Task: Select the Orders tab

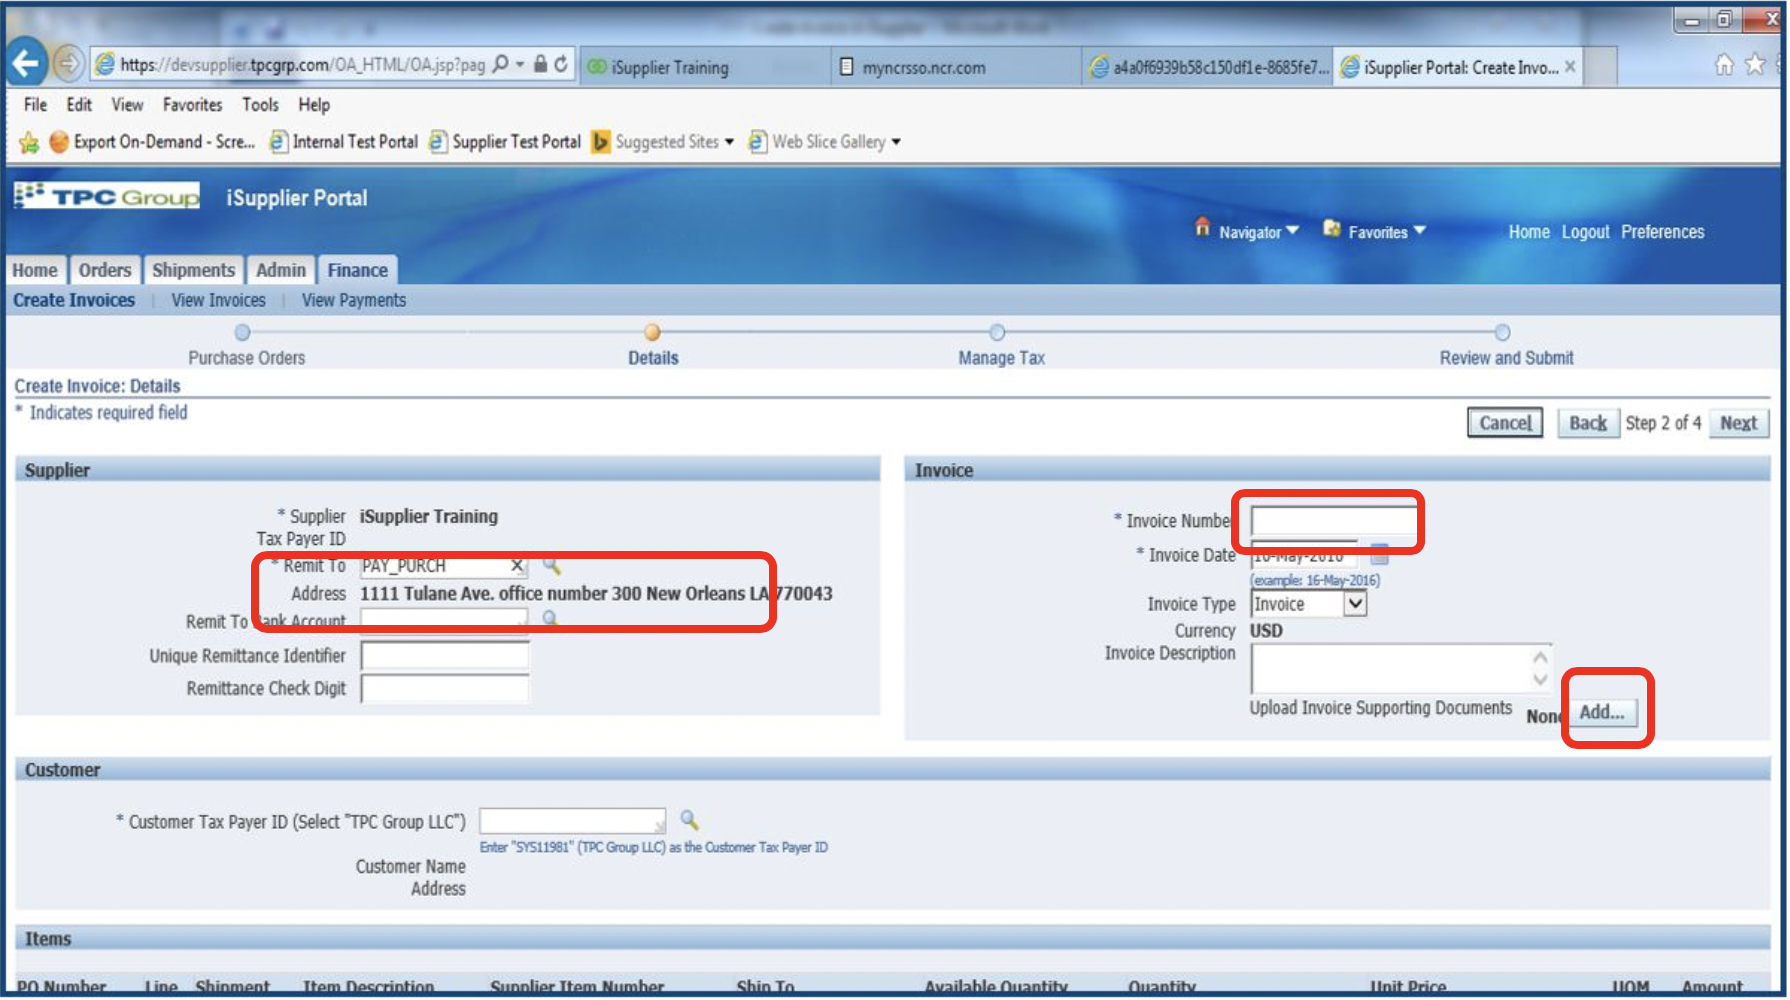Action: click(105, 270)
